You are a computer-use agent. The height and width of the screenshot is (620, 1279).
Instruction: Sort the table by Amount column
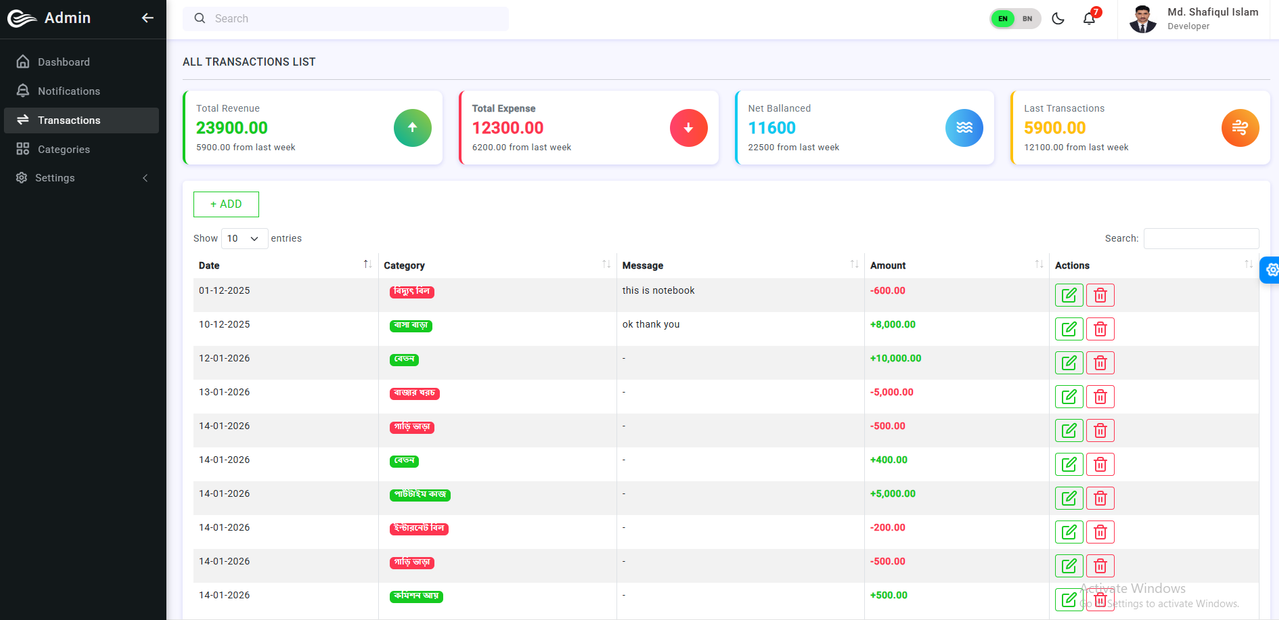(x=957, y=265)
